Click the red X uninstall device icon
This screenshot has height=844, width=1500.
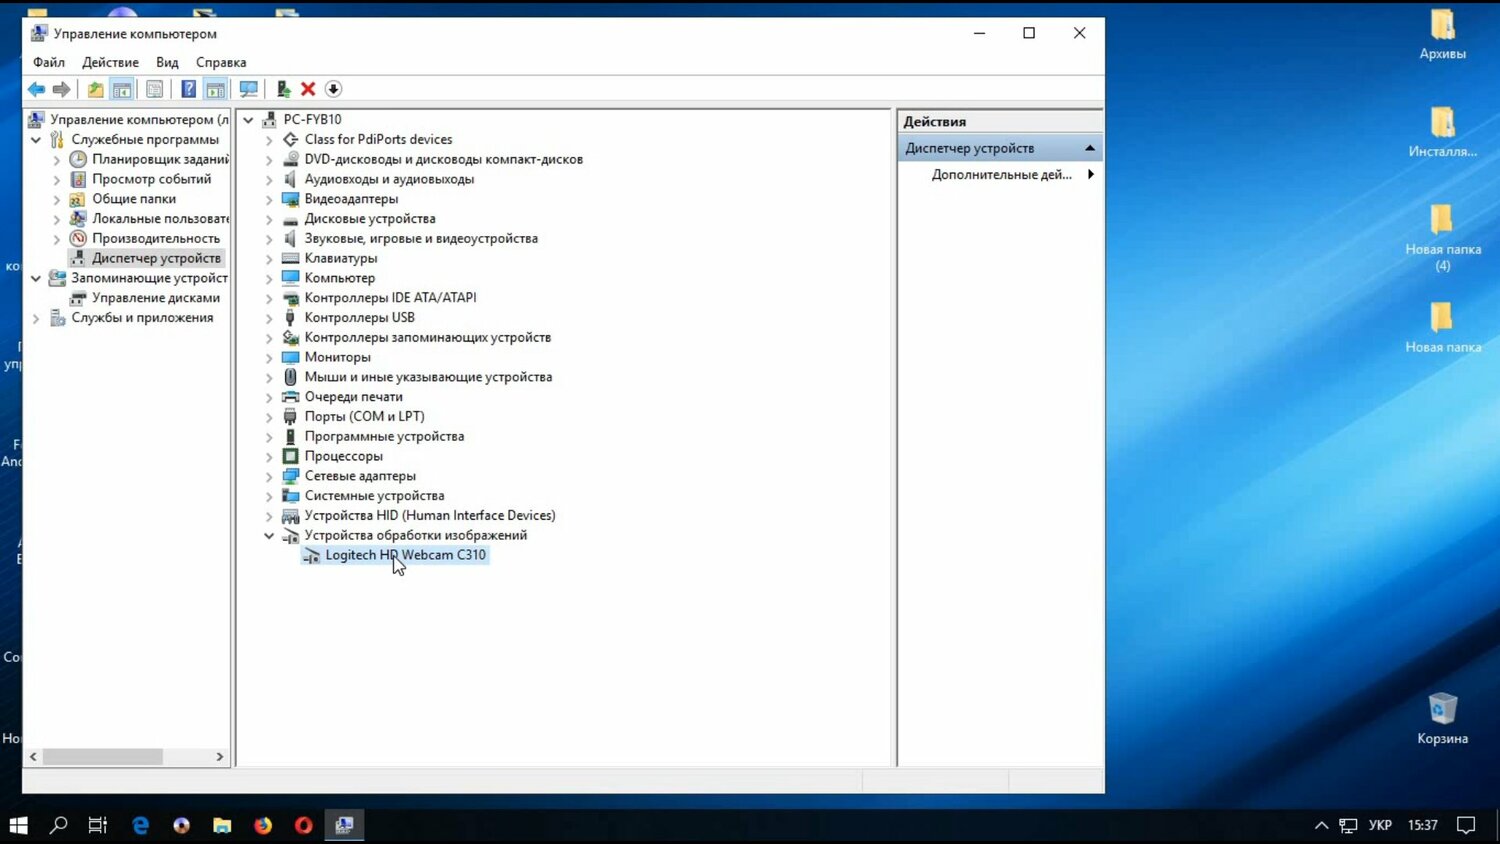(x=308, y=89)
